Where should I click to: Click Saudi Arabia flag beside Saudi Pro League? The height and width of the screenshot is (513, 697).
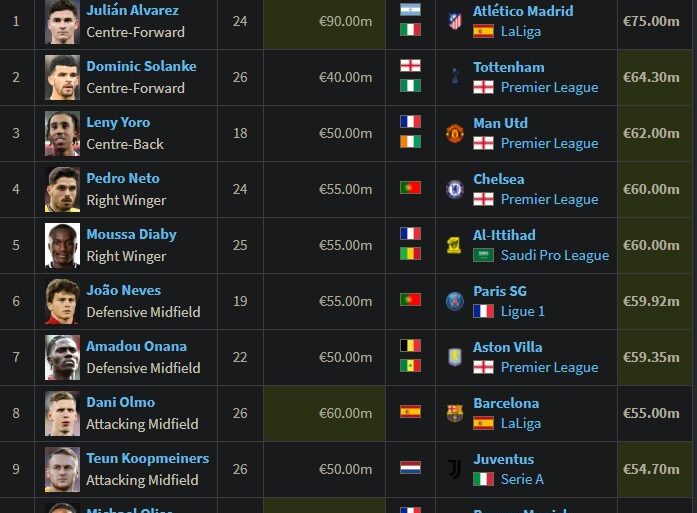(x=484, y=255)
